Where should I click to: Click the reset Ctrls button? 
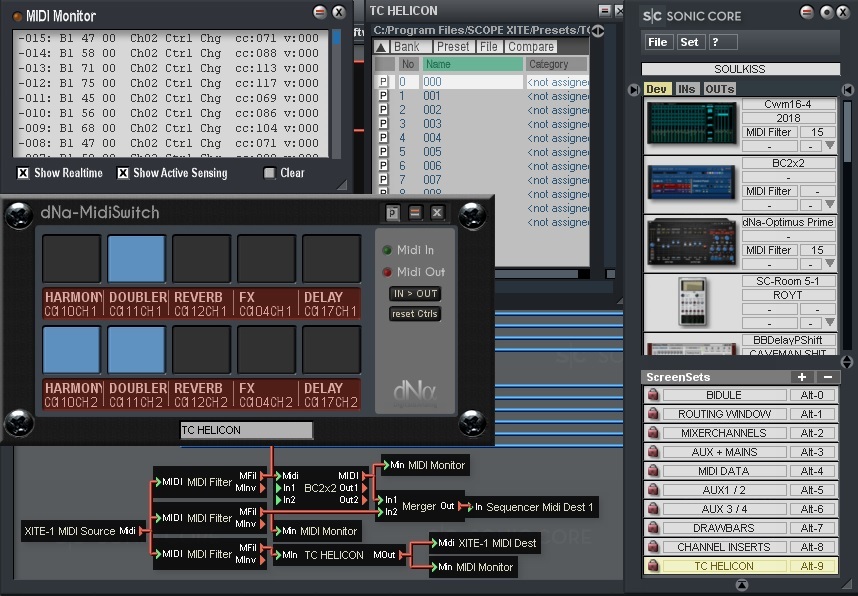click(415, 314)
